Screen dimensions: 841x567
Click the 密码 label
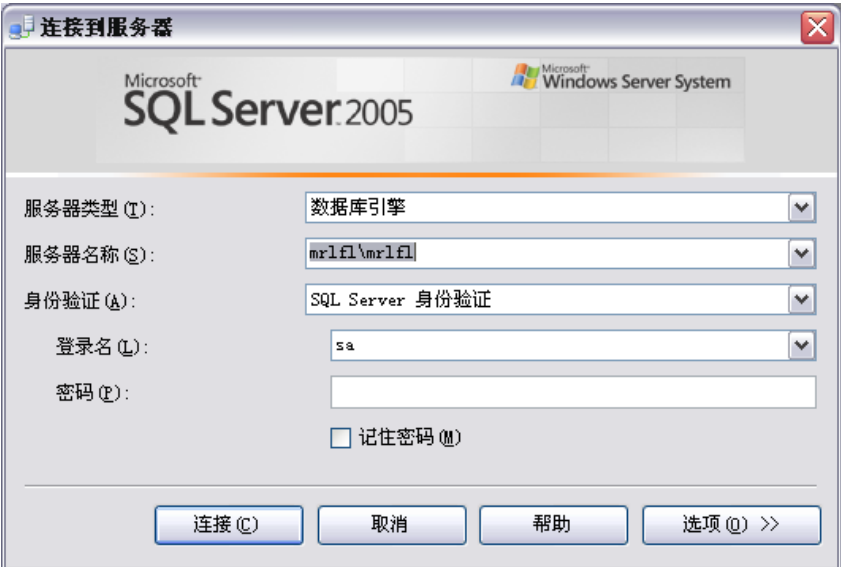click(x=92, y=393)
